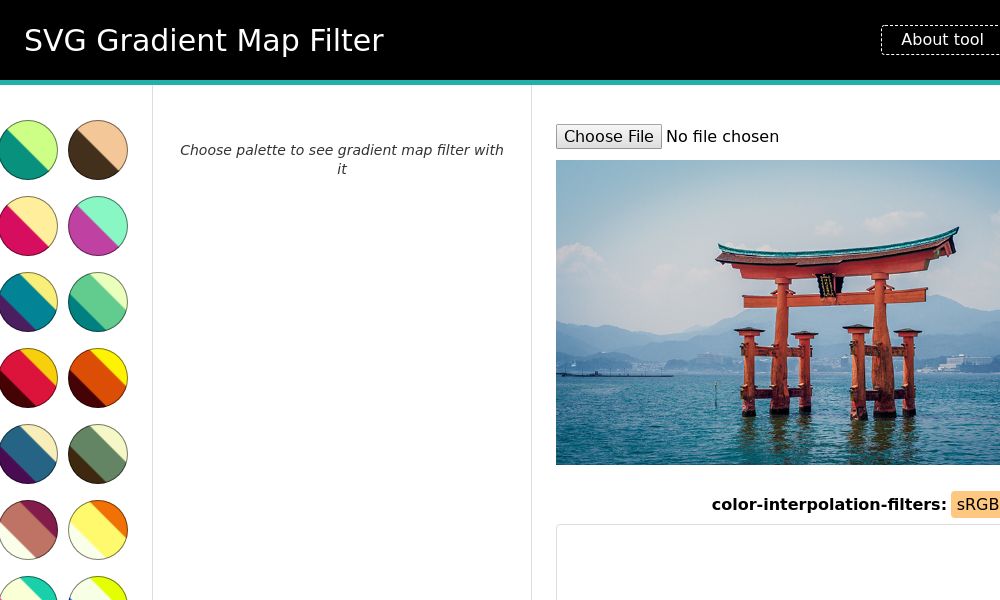Click the 'No file chosen' label

click(722, 136)
